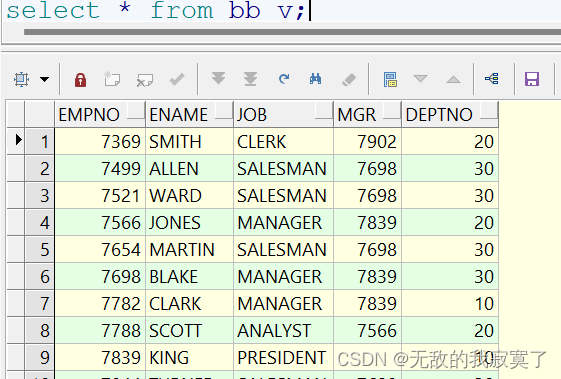Click the SQL editor horizontal scrollbar
Viewport: 561px width, 379px height.
tap(292, 32)
